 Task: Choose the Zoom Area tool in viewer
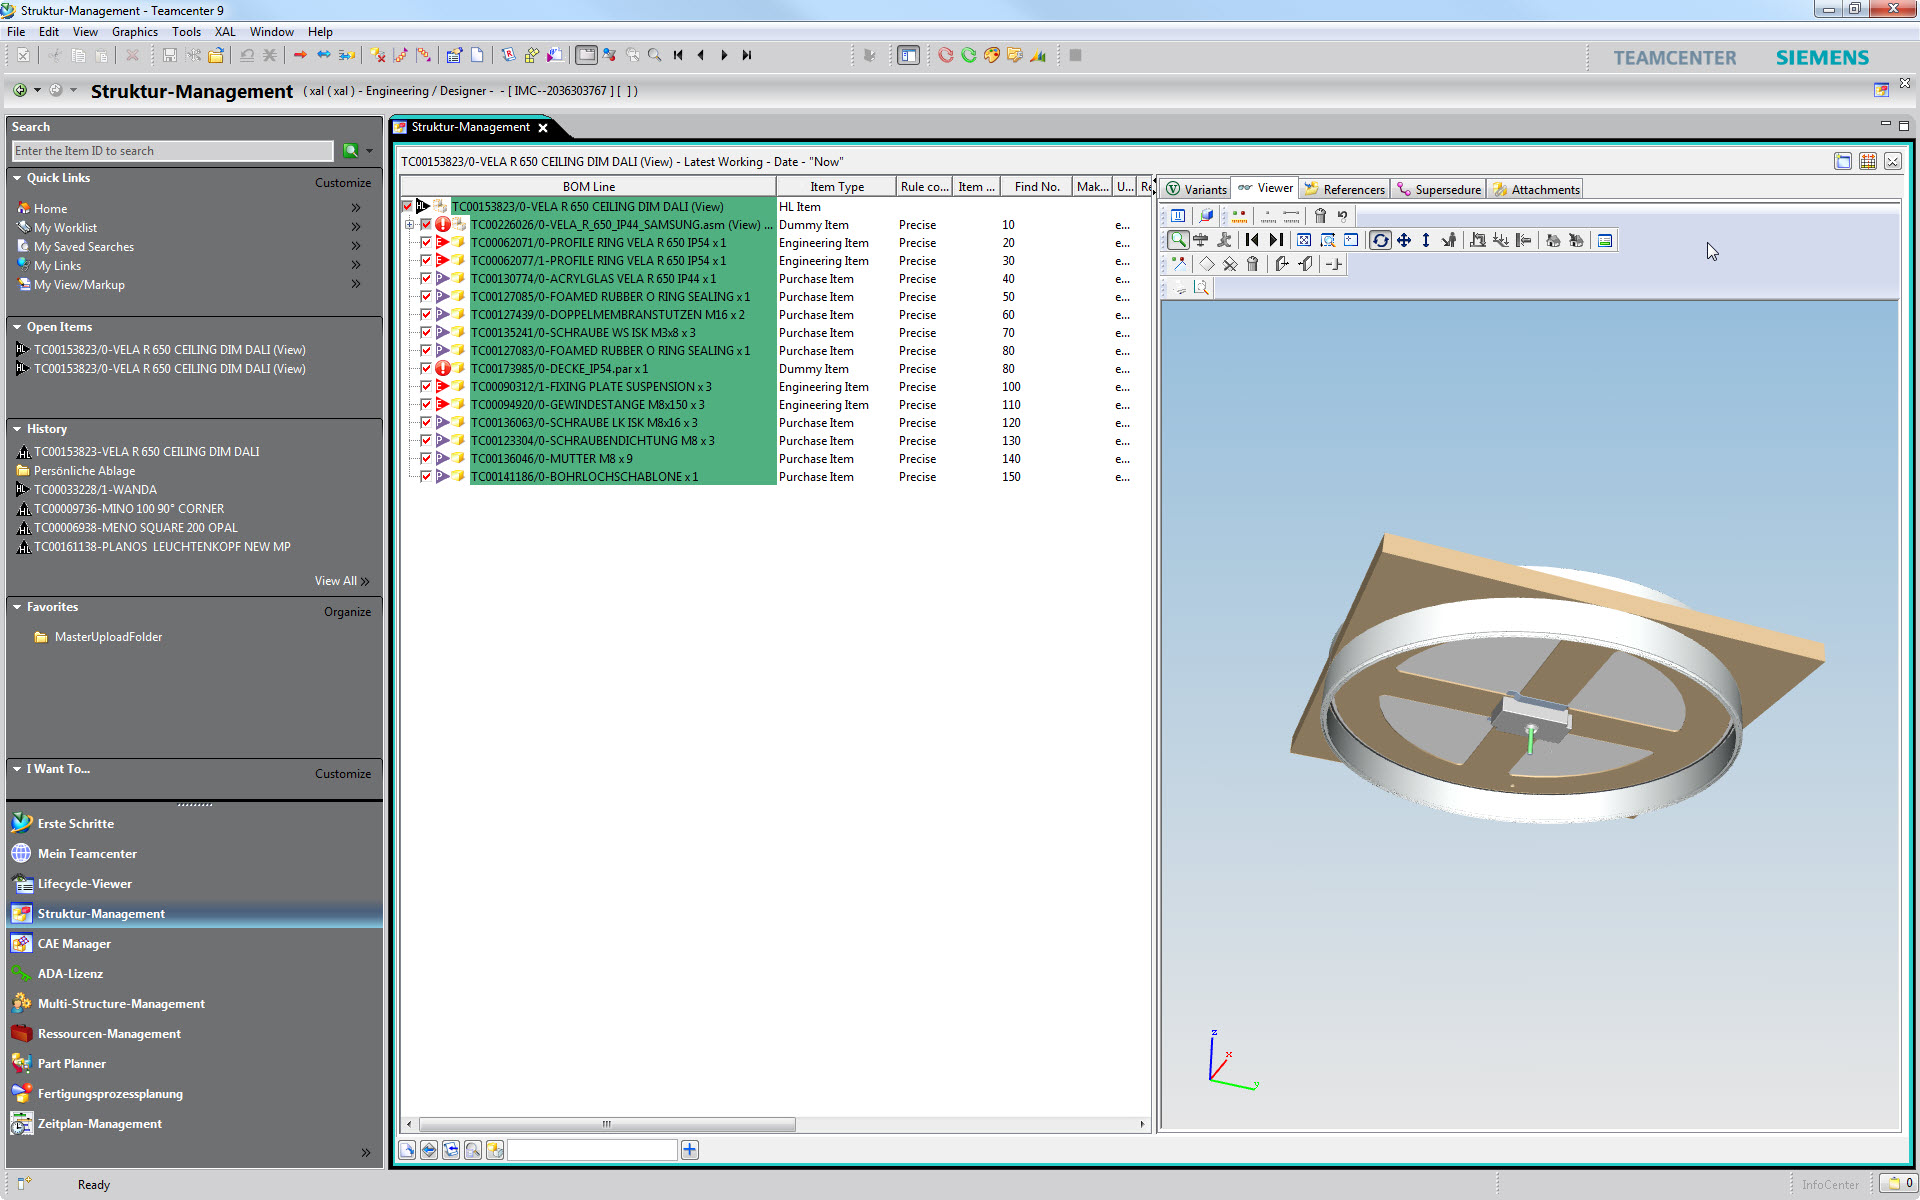1328,240
